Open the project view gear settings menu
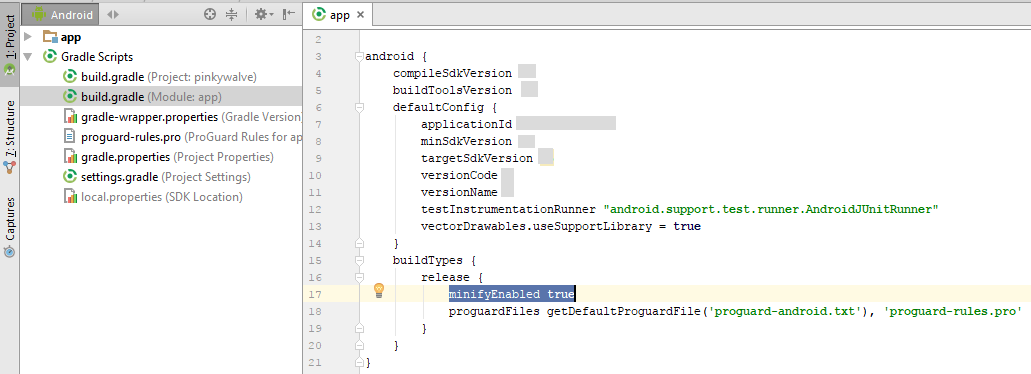 [x=264, y=14]
